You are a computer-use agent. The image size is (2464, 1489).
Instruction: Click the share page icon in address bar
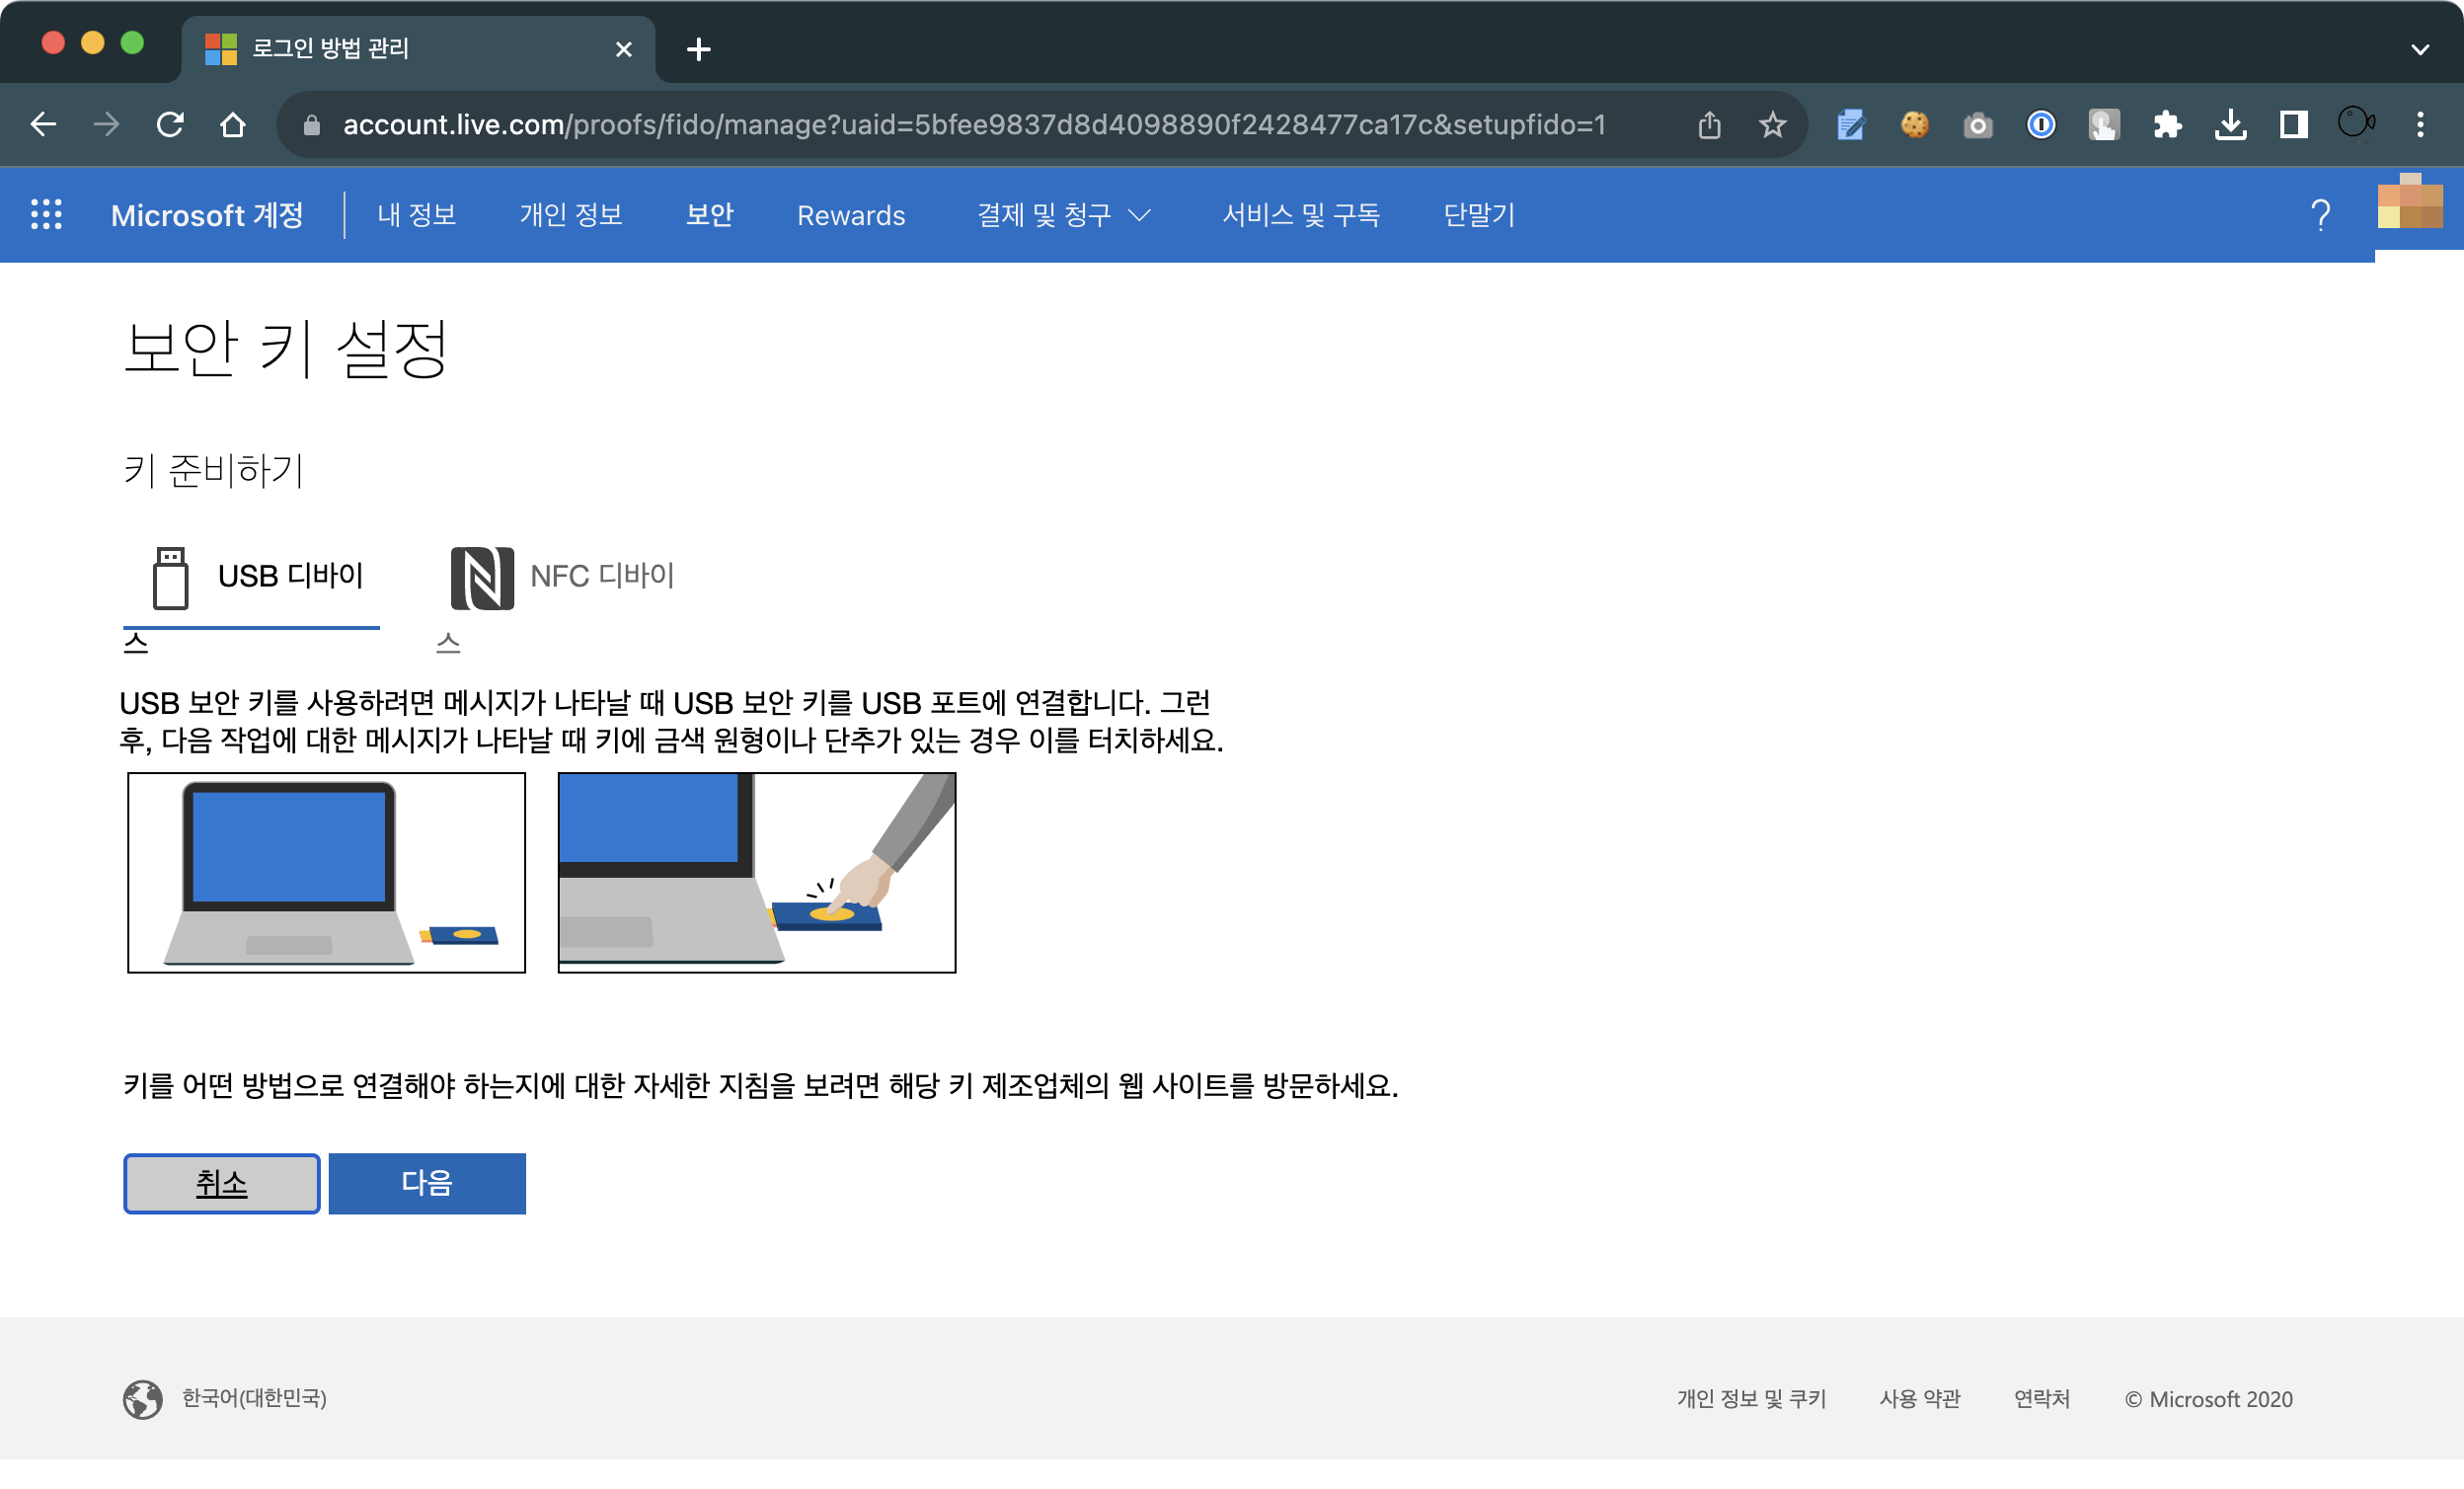1709,125
